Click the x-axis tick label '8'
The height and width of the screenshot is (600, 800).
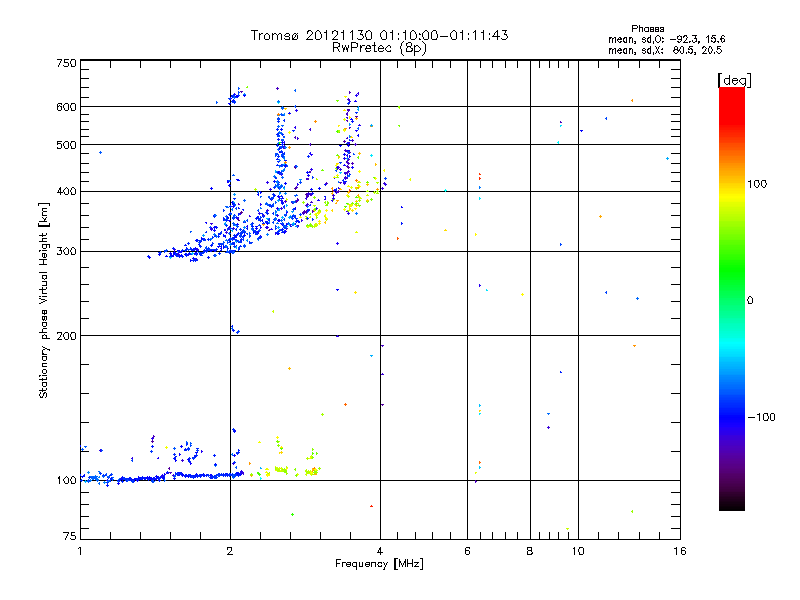tap(530, 551)
